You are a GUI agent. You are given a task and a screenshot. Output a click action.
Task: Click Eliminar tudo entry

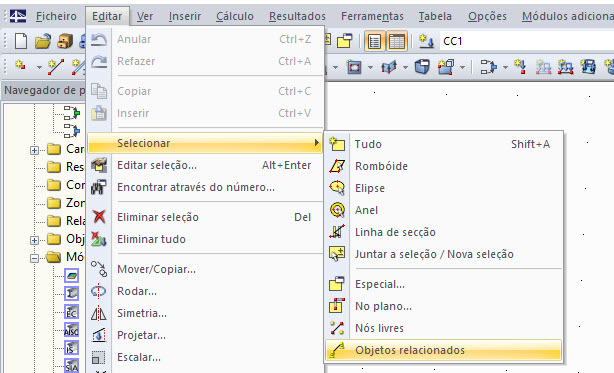pos(205,239)
